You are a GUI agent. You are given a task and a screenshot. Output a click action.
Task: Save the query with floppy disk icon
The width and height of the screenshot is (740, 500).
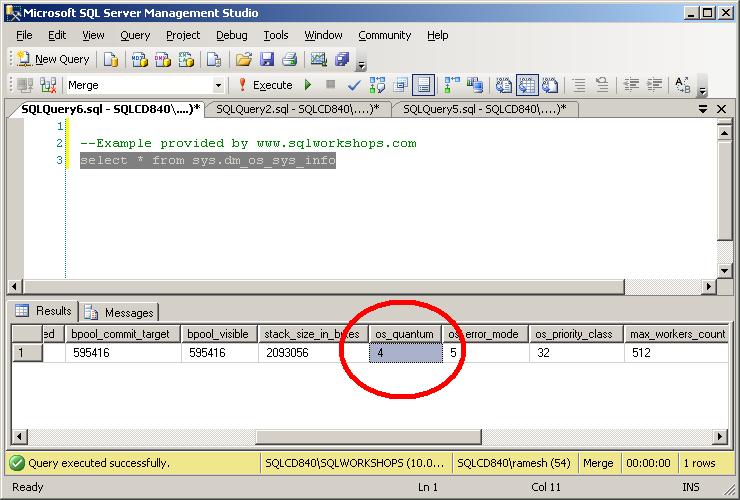click(267, 59)
